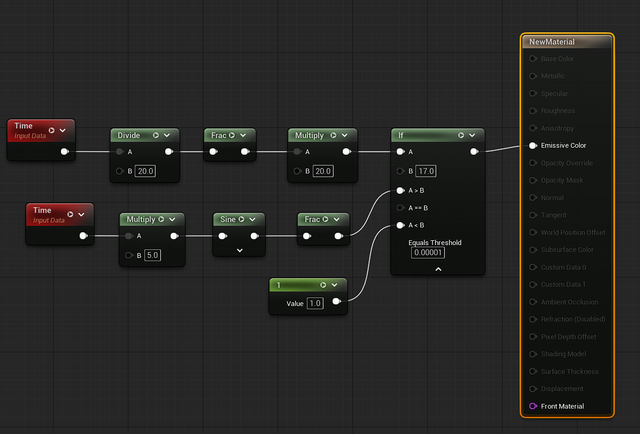Select Emissive Color pin on NewMaterial

click(x=533, y=145)
